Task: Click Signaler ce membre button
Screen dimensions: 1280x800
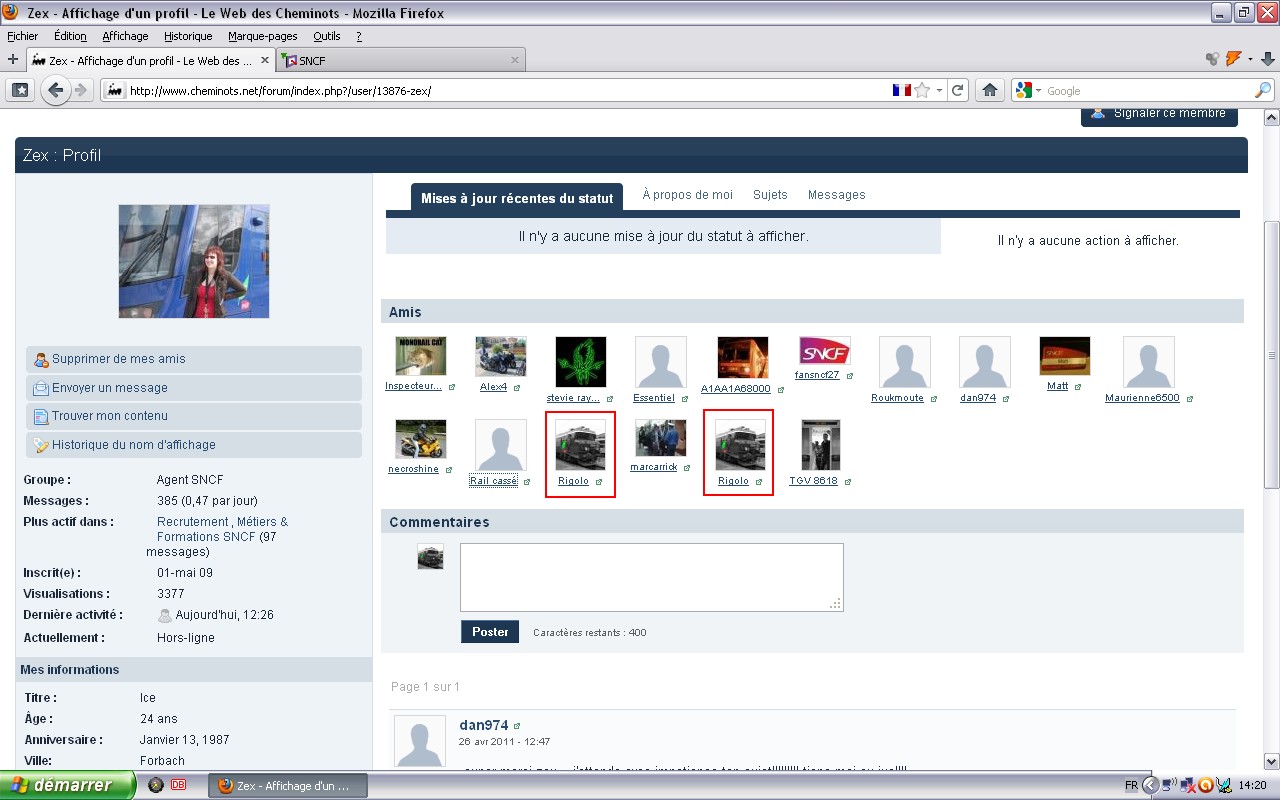Action: pyautogui.click(x=1159, y=114)
